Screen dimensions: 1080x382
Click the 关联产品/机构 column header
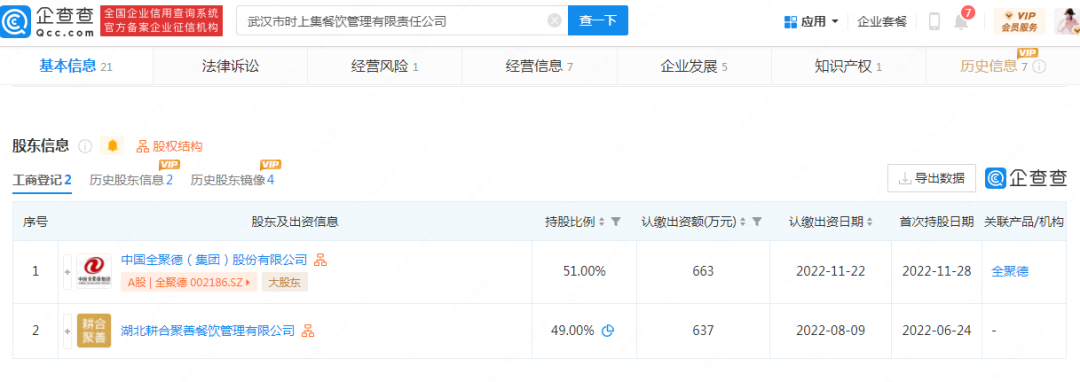point(1024,222)
